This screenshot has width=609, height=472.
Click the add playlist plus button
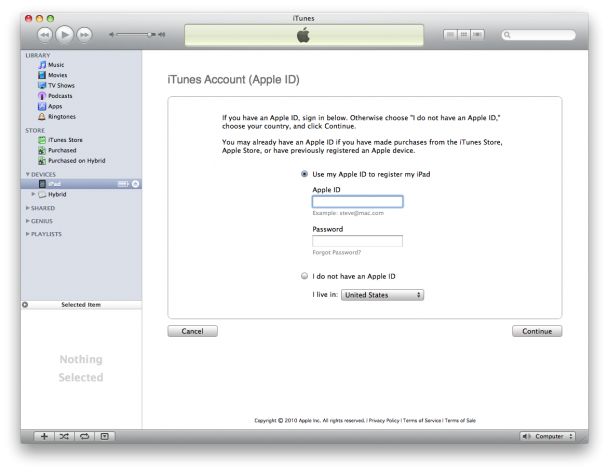coord(44,436)
